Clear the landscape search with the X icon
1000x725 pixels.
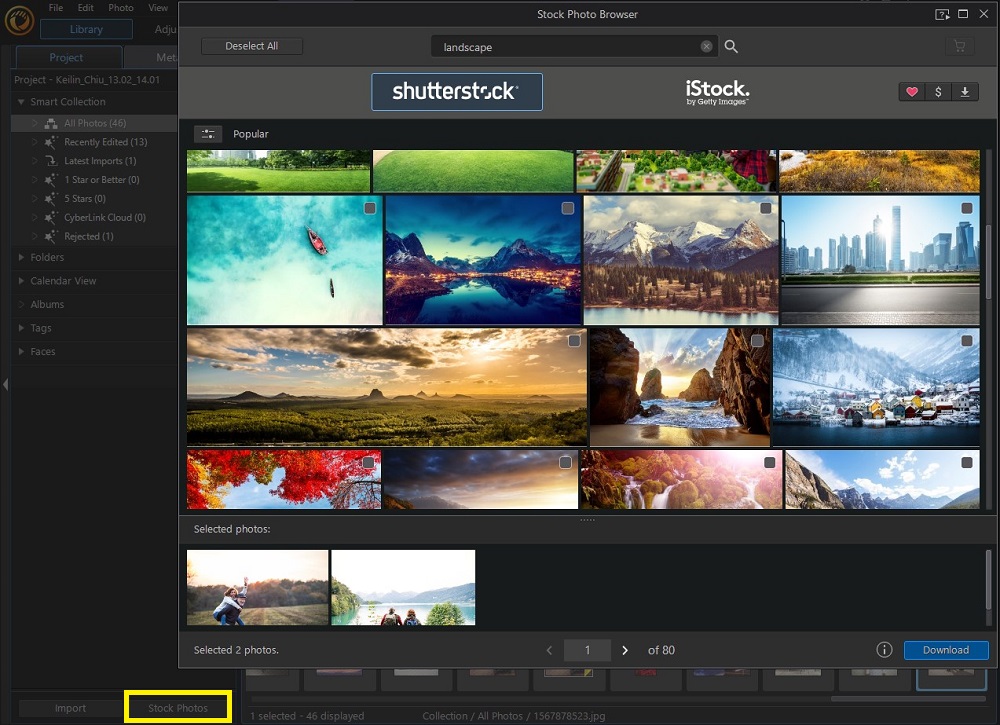706,46
